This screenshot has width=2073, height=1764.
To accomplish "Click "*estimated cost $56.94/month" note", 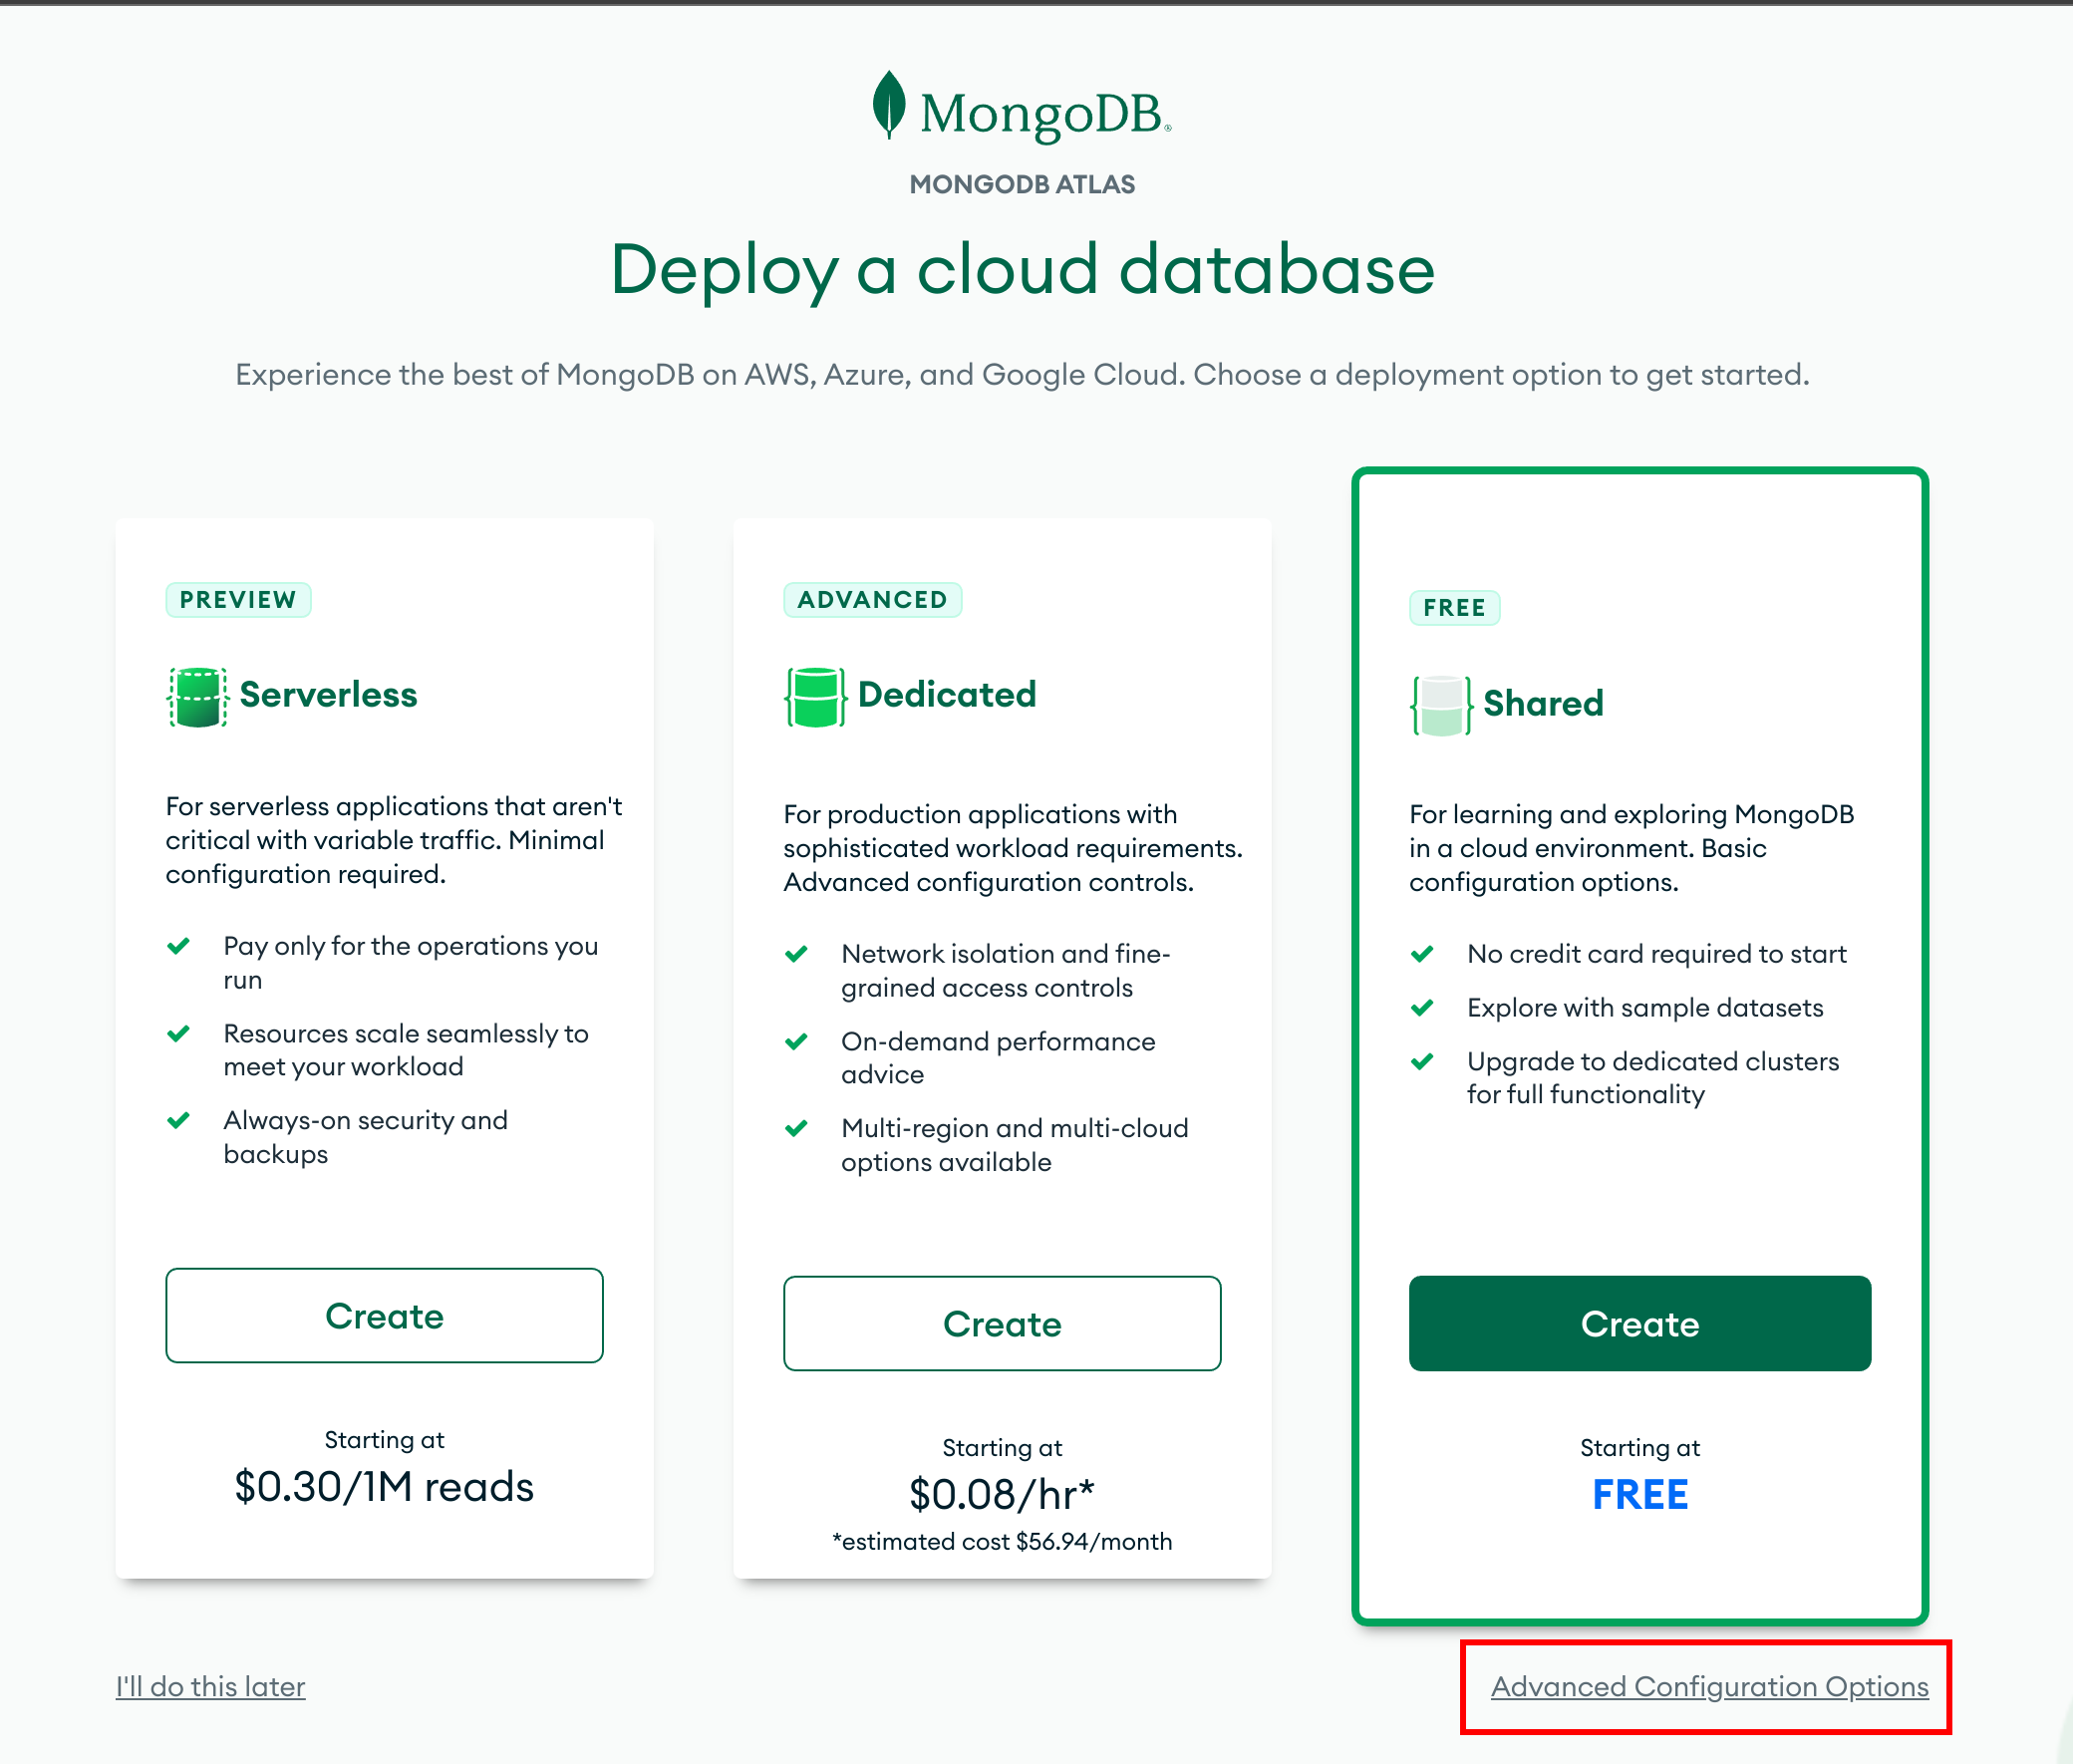I will pos(1002,1541).
